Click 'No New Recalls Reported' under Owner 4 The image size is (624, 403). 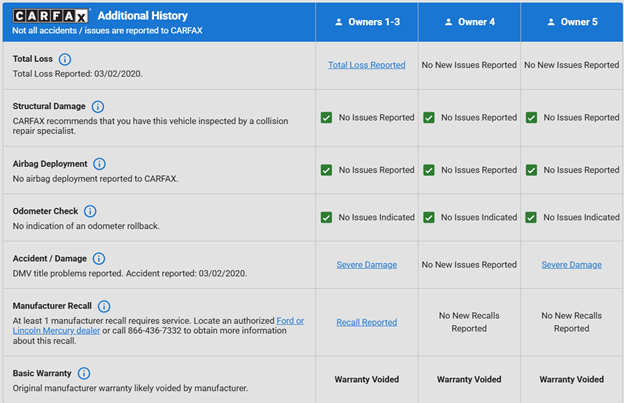pos(469,322)
